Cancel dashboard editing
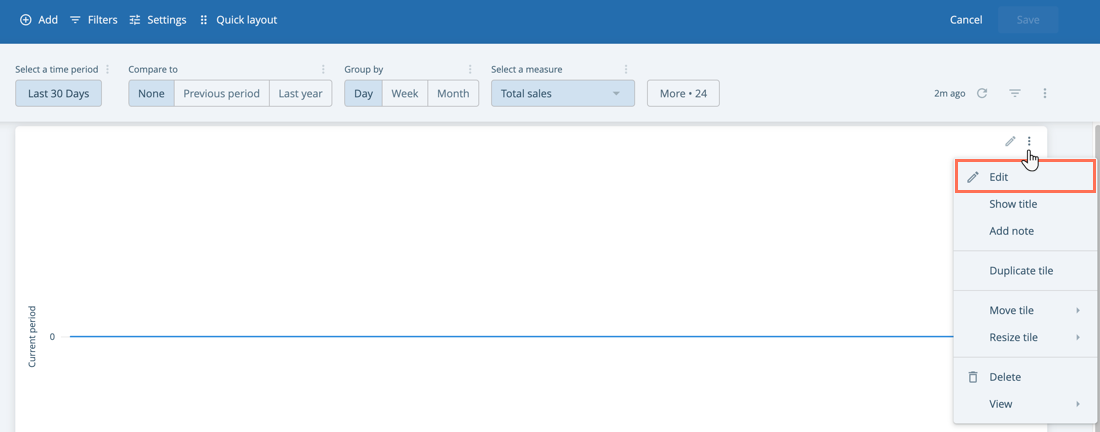 pos(966,20)
